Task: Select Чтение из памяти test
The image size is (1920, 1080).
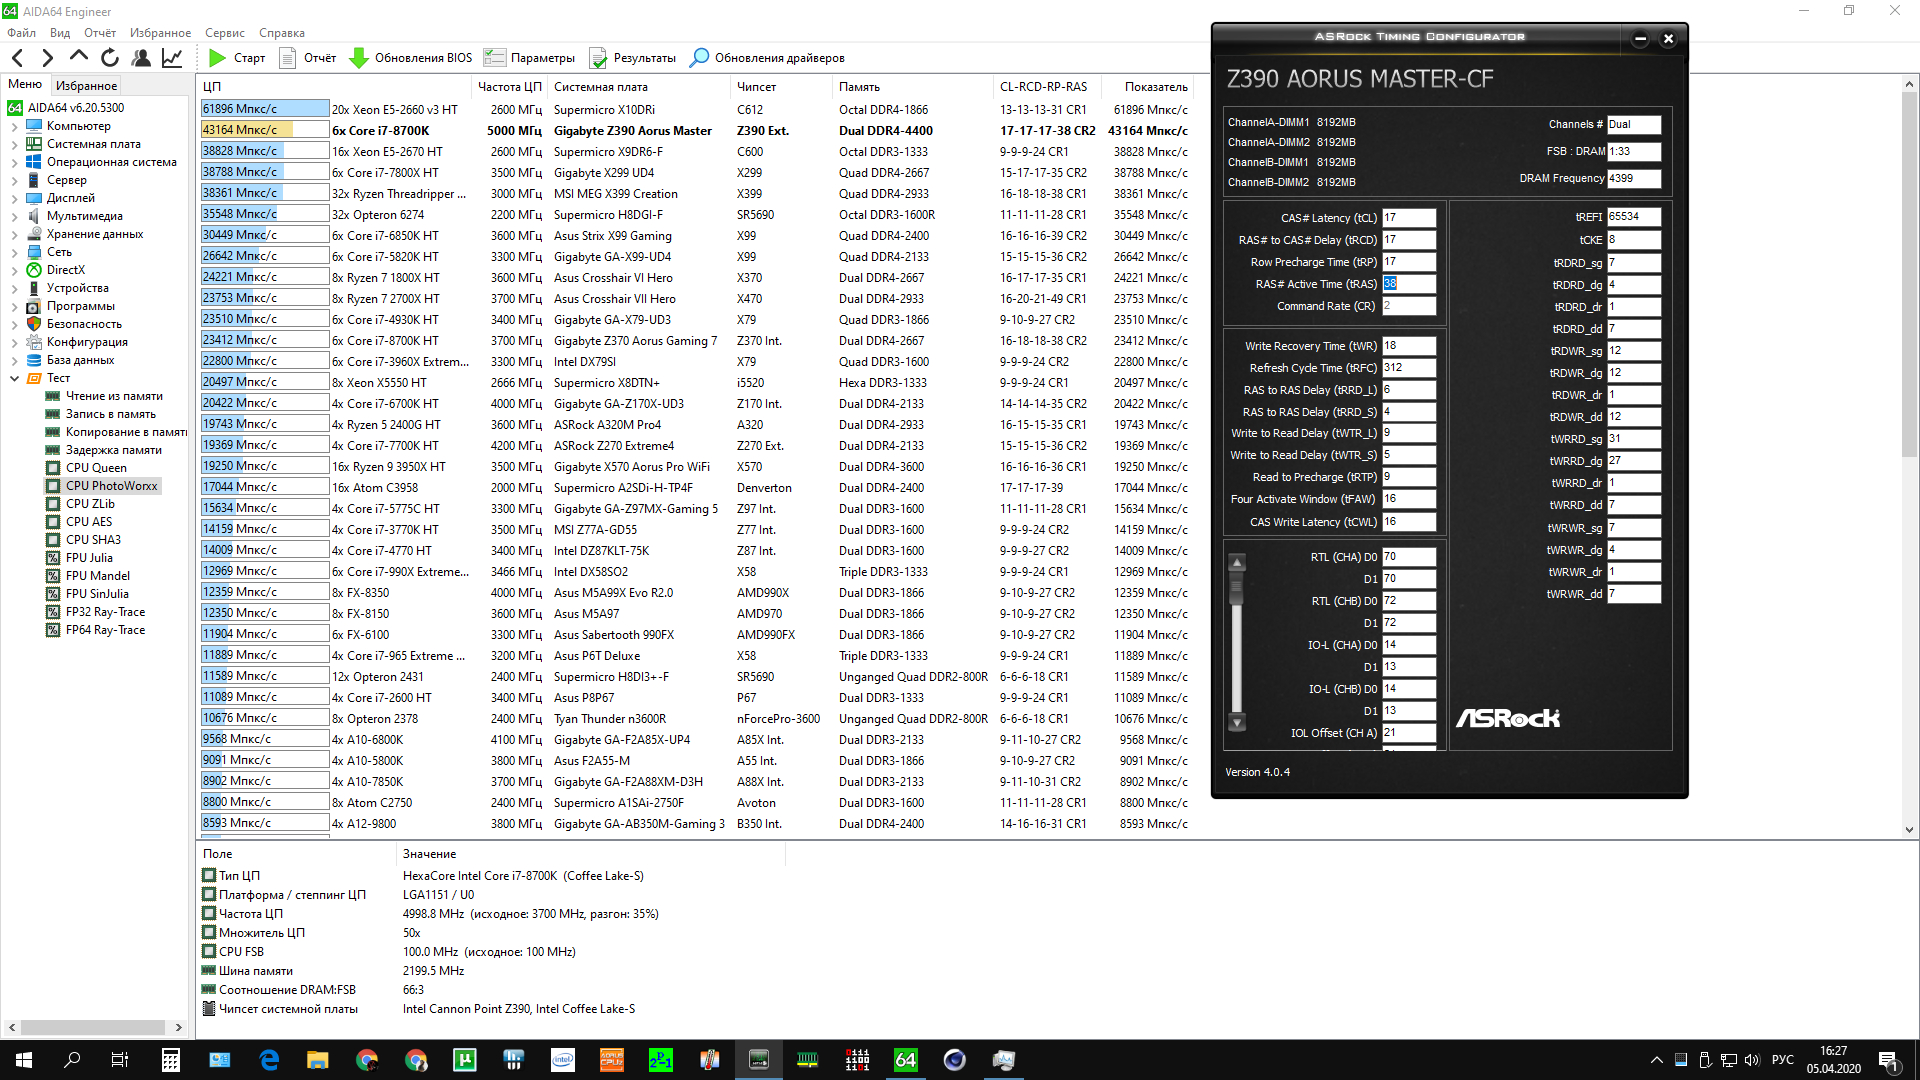Action: click(114, 396)
